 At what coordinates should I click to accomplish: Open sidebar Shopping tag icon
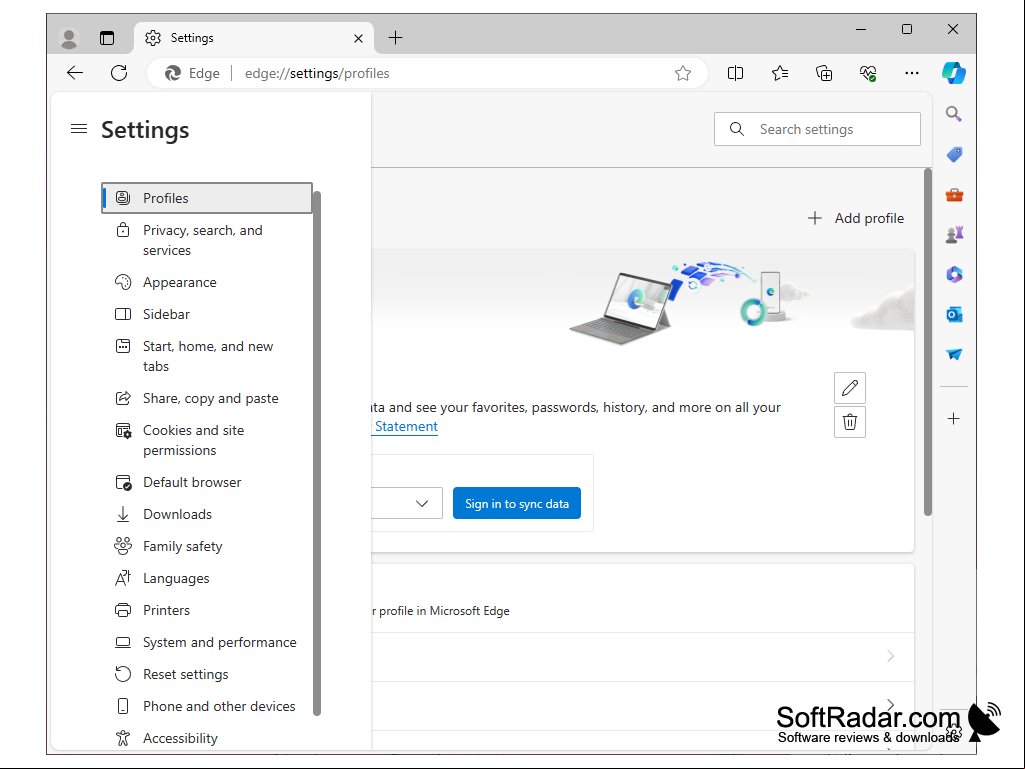point(954,154)
